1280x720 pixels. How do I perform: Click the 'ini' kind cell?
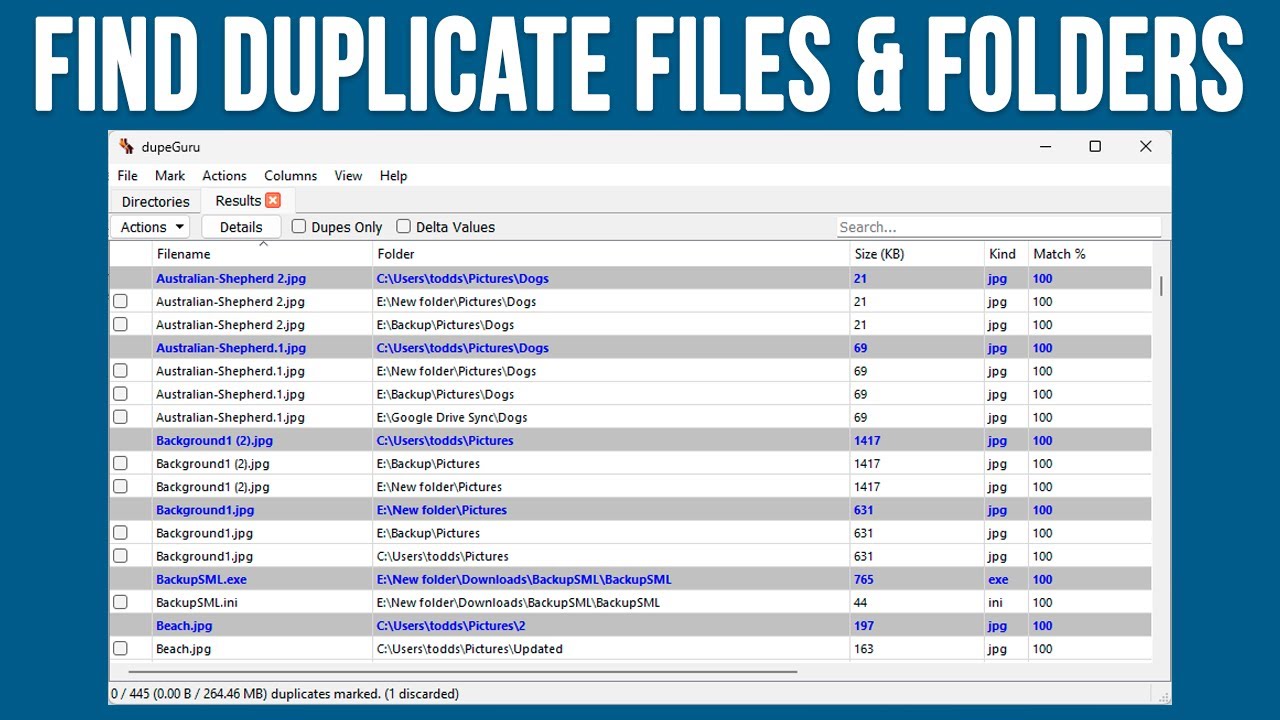(995, 602)
